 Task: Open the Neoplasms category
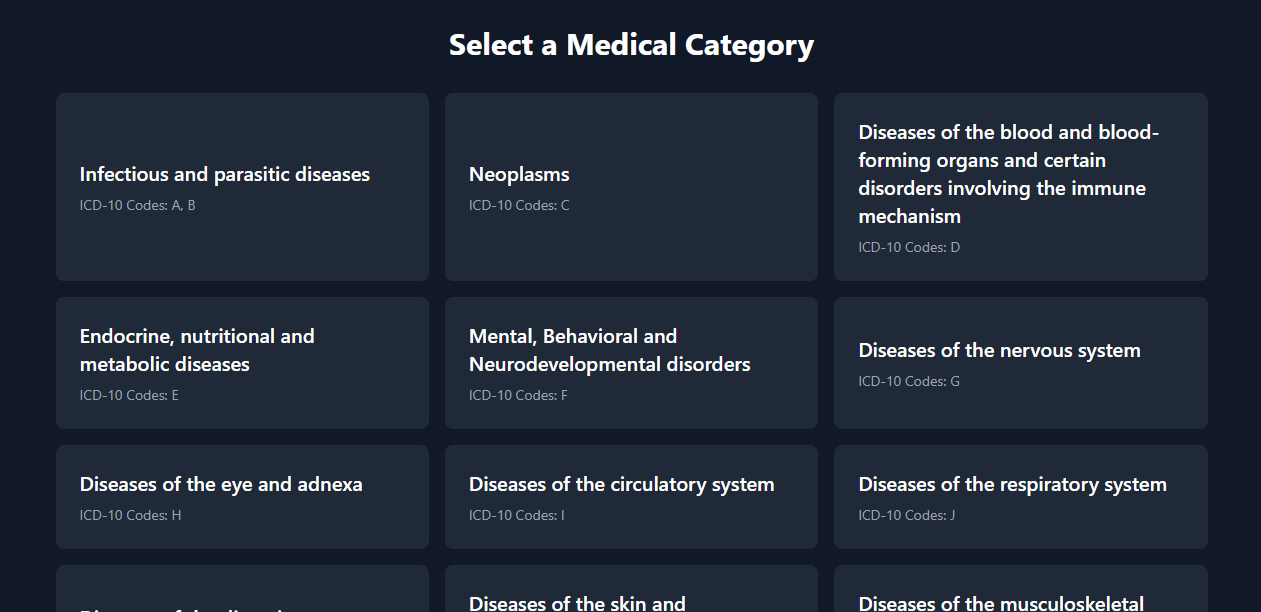(x=631, y=187)
